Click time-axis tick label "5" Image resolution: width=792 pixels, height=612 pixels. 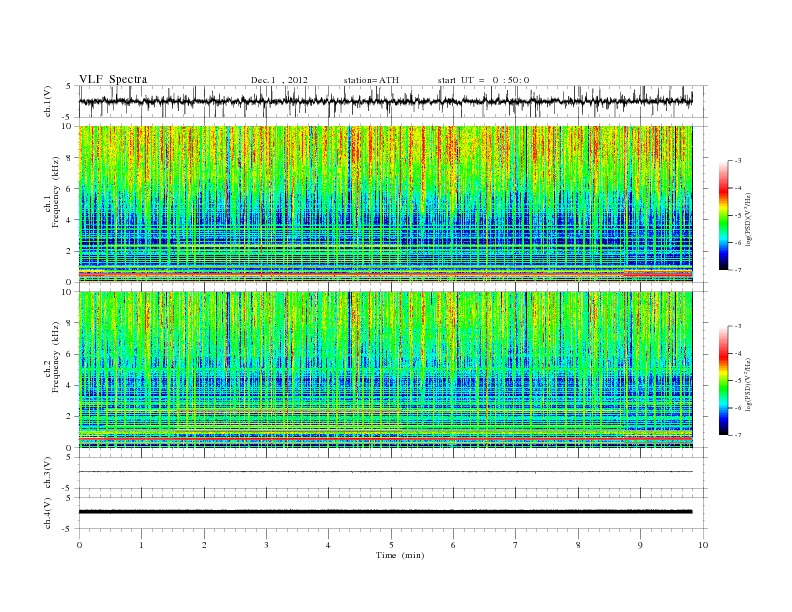(391, 545)
